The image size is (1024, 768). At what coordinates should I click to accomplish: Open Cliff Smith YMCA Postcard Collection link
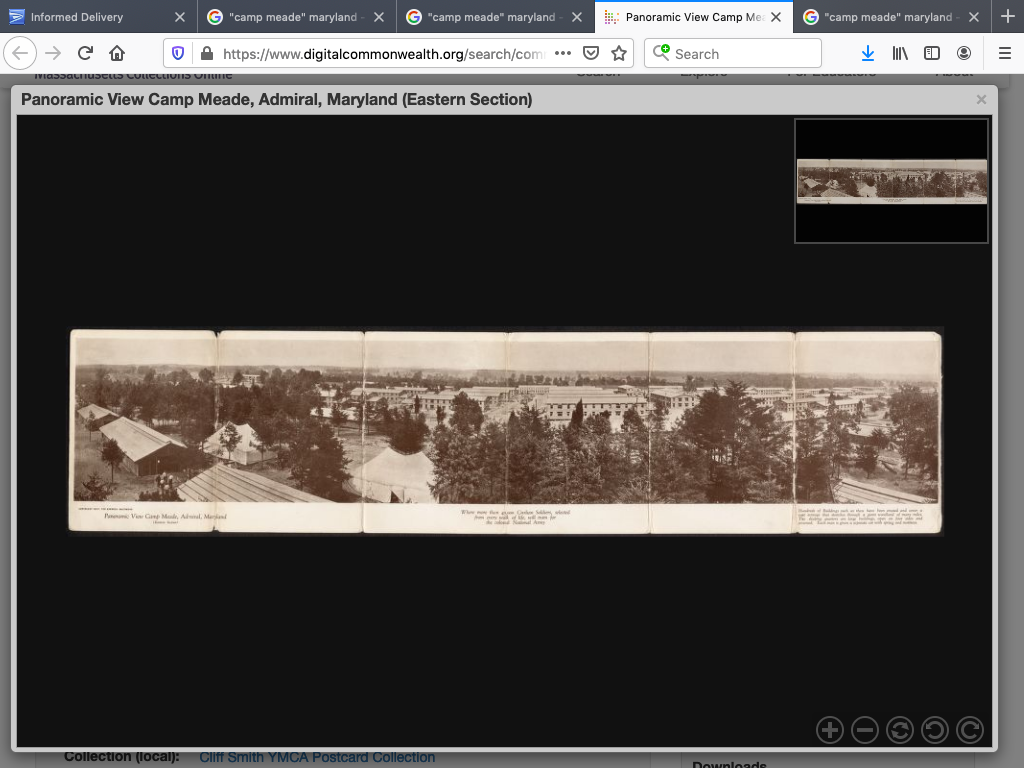[x=317, y=757]
